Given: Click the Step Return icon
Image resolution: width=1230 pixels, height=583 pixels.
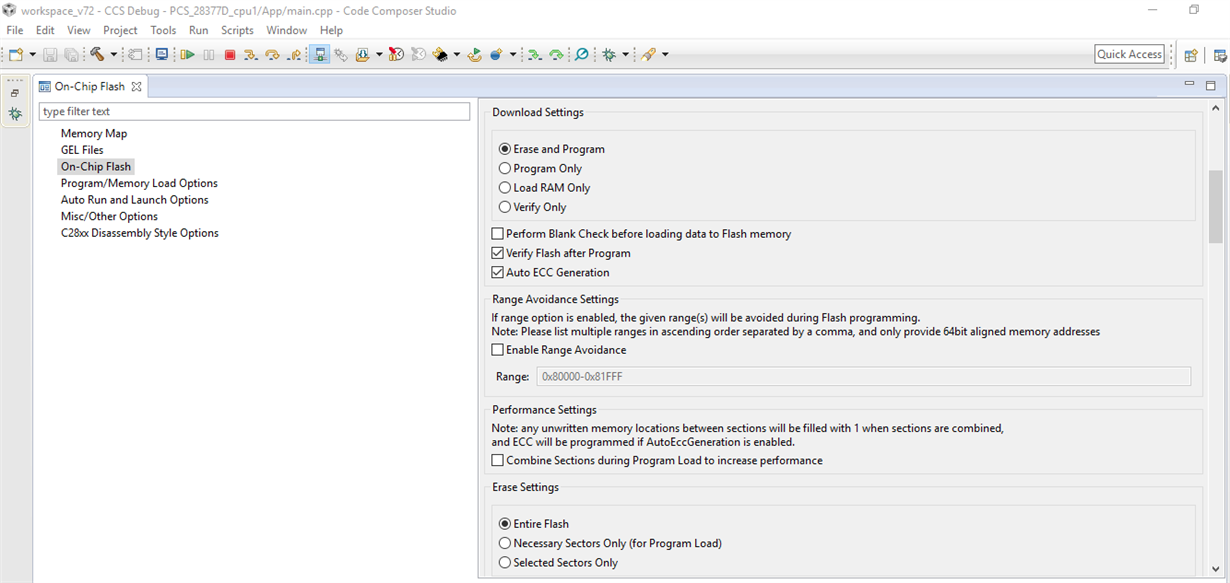Looking at the screenshot, I should (294, 55).
